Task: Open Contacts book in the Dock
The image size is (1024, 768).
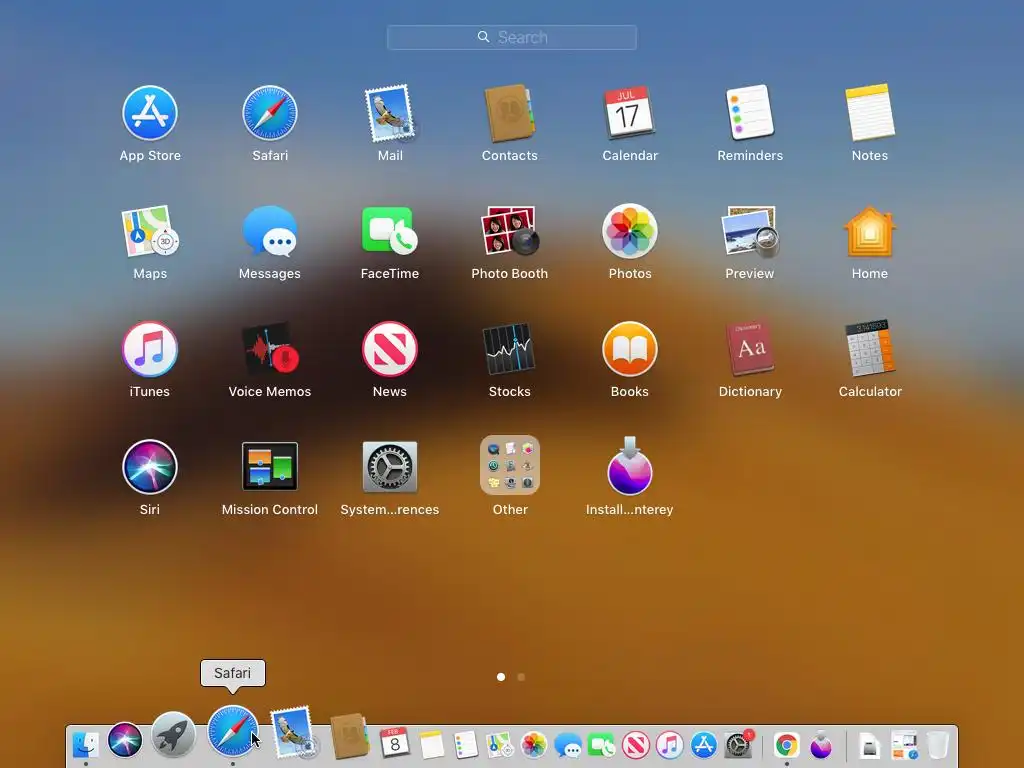Action: [x=349, y=736]
